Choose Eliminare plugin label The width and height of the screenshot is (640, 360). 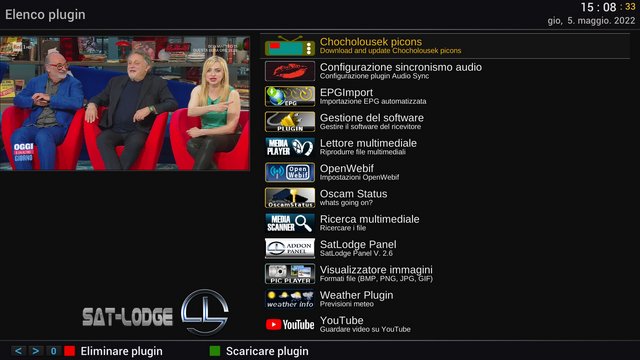point(121,351)
